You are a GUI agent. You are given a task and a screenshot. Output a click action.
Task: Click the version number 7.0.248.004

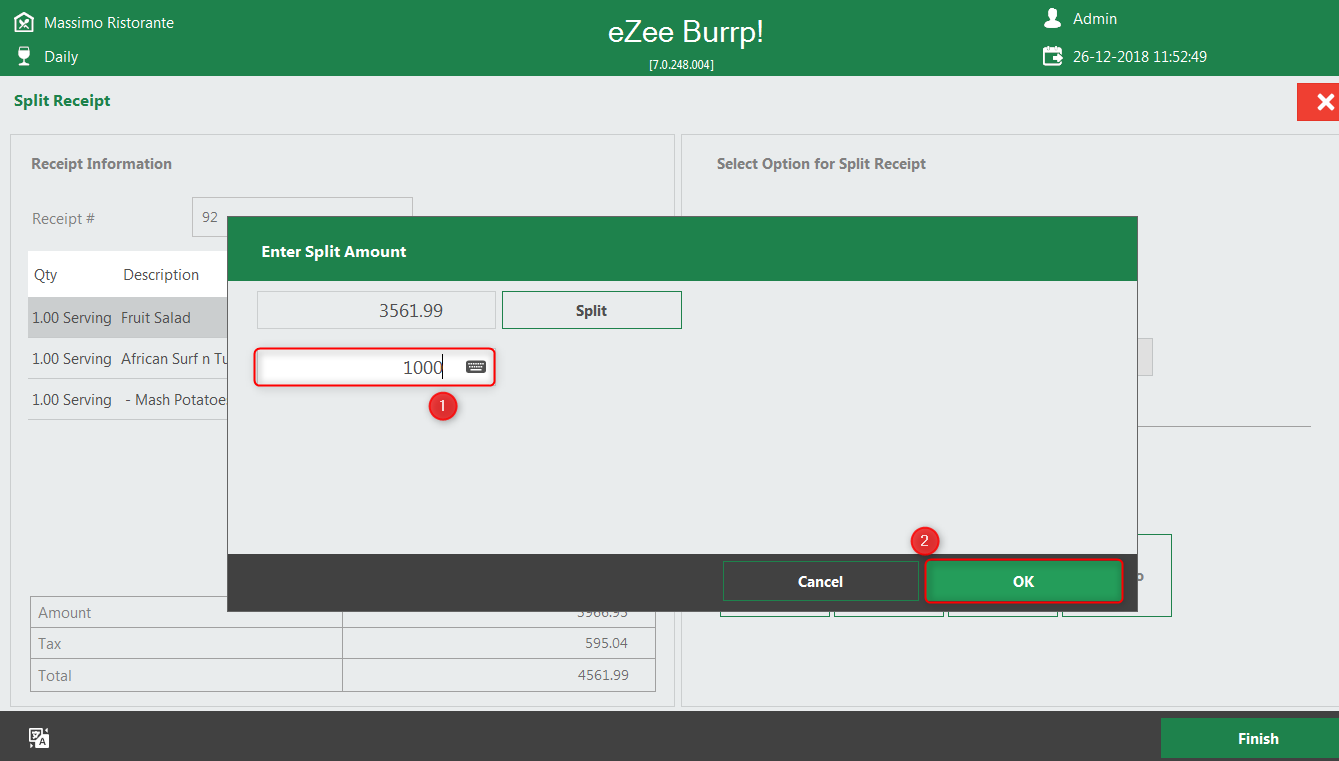pos(681,64)
